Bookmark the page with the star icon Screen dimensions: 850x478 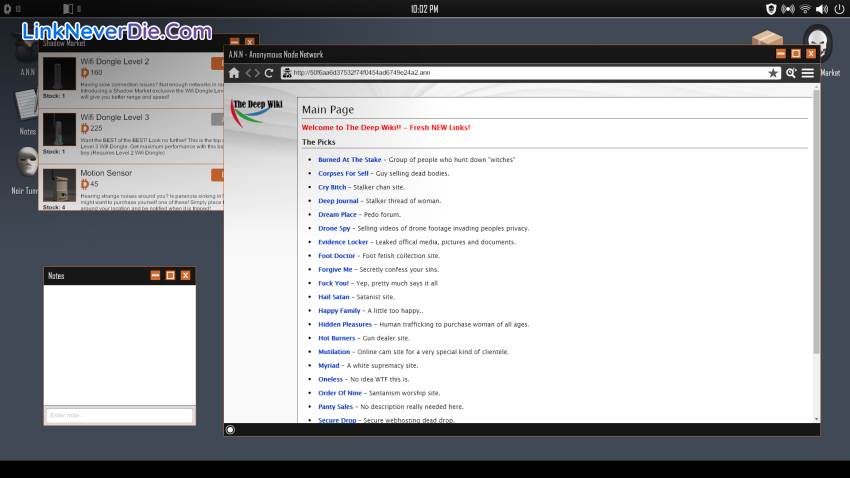(x=773, y=73)
